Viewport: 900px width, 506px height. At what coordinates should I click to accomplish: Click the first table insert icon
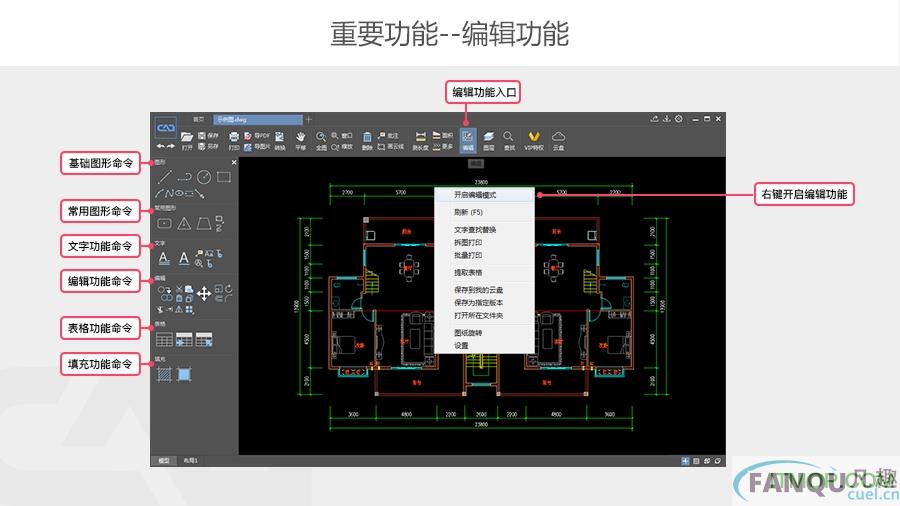165,339
